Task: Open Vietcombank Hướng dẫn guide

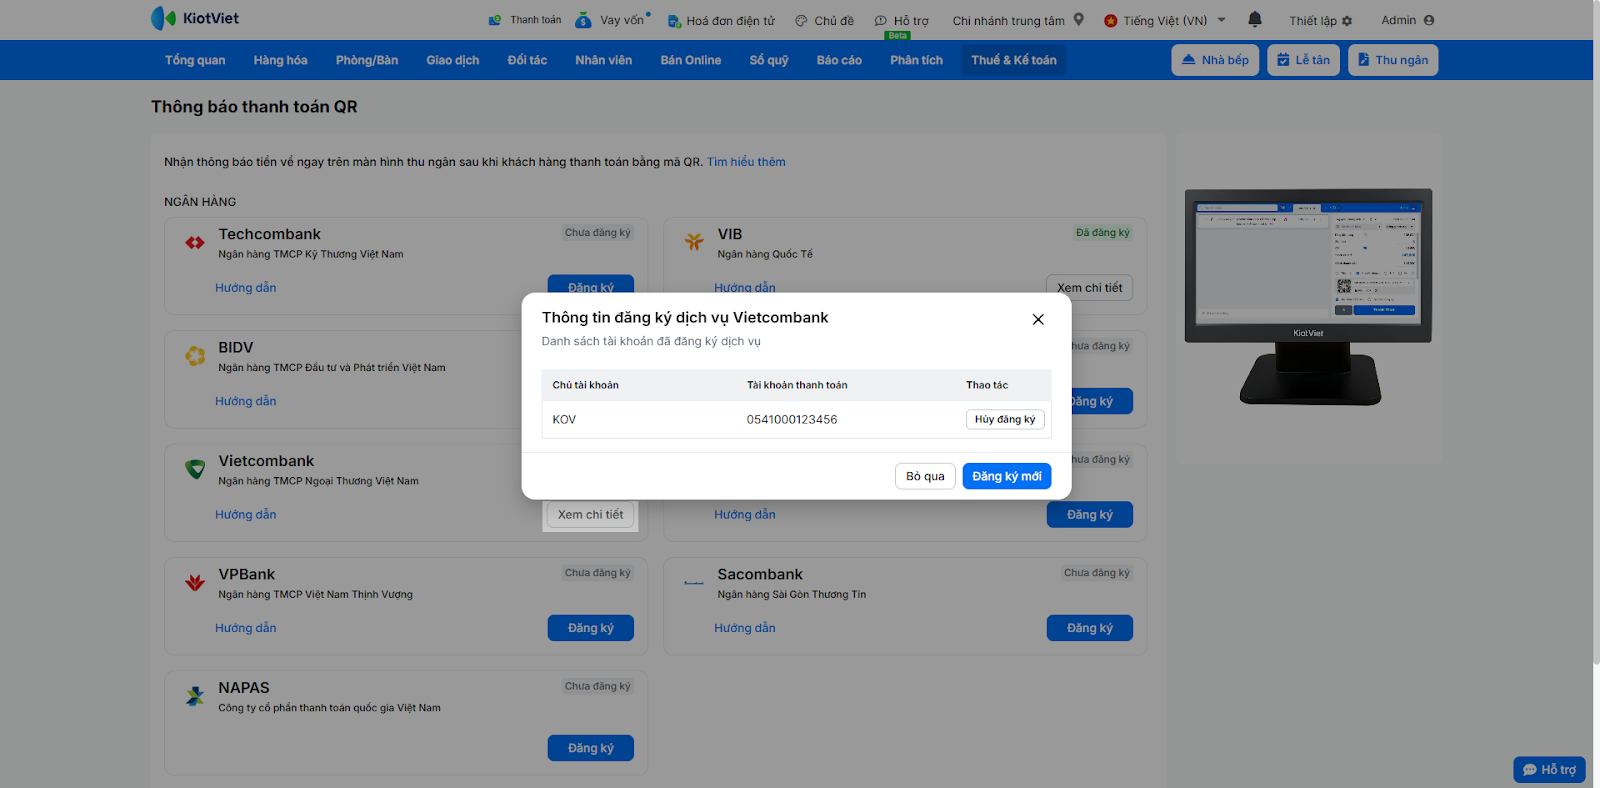Action: (x=246, y=515)
